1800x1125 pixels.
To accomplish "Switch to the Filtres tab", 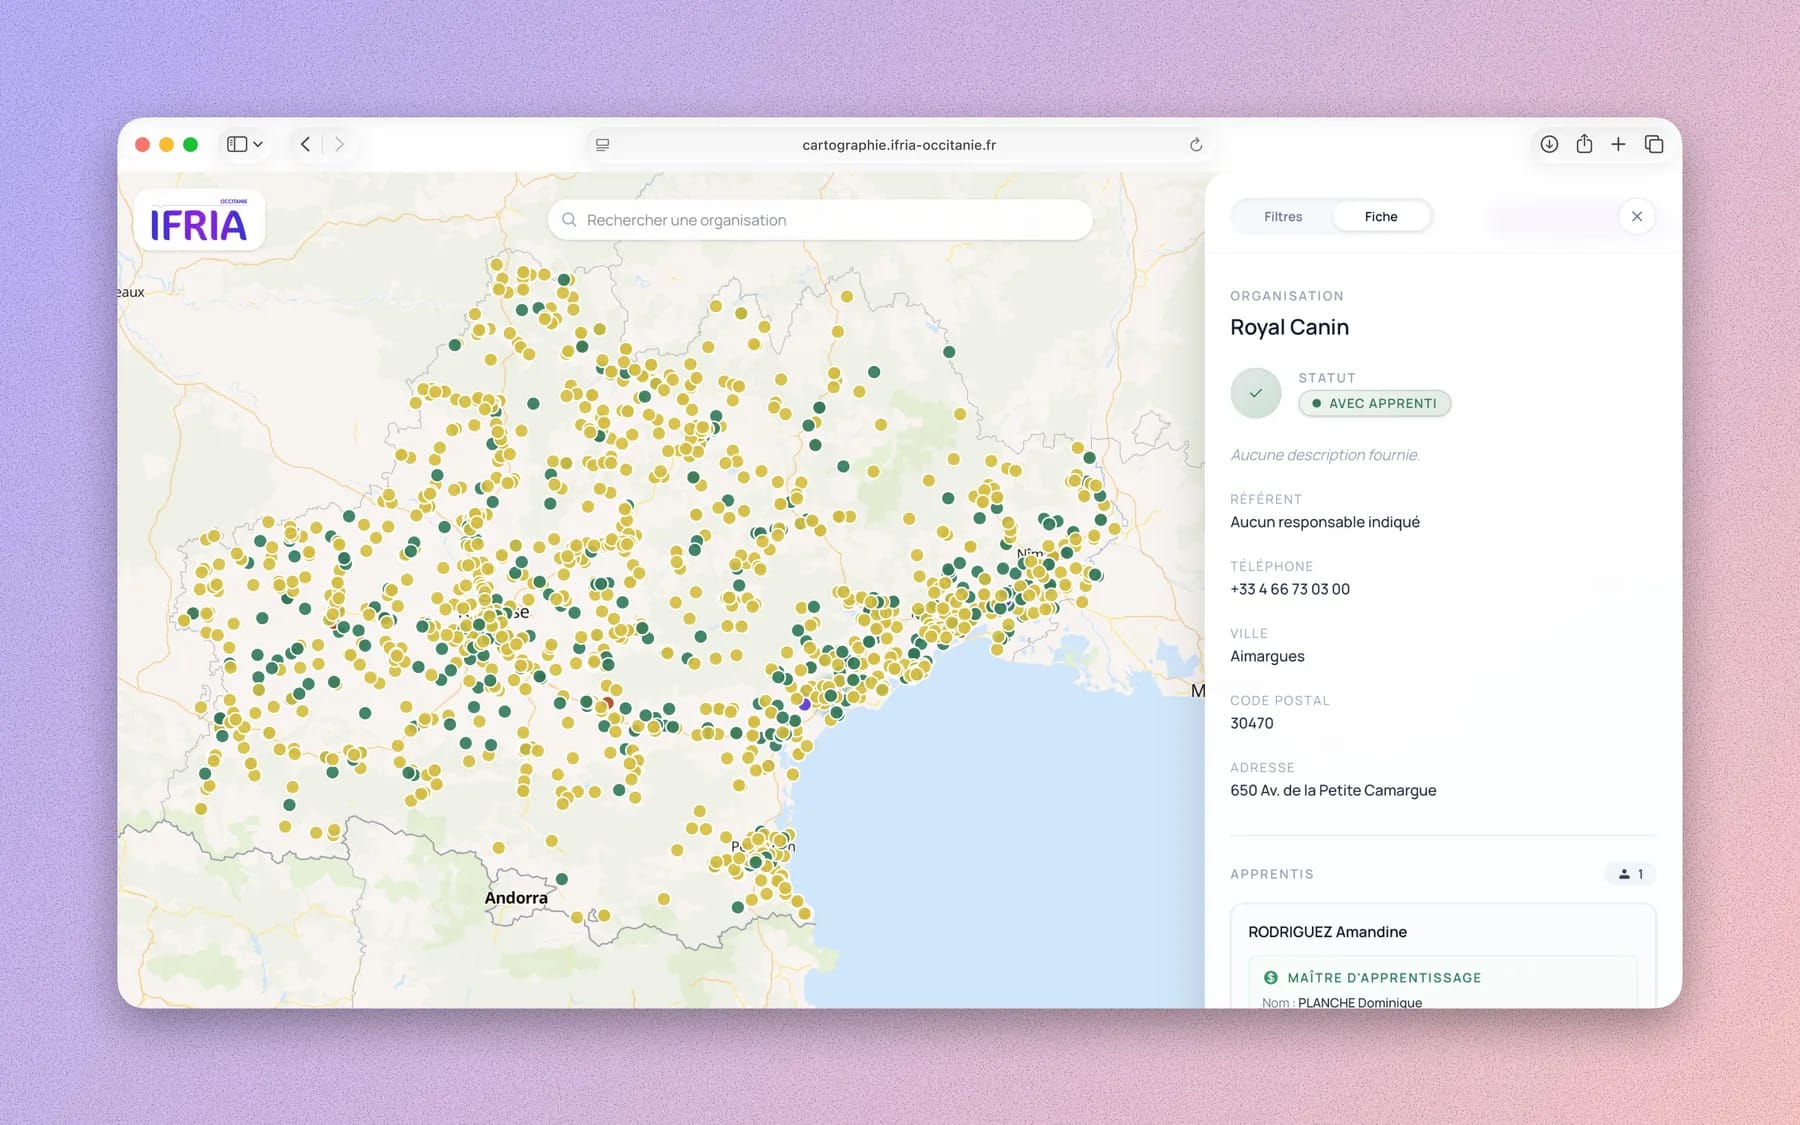I will pyautogui.click(x=1283, y=217).
